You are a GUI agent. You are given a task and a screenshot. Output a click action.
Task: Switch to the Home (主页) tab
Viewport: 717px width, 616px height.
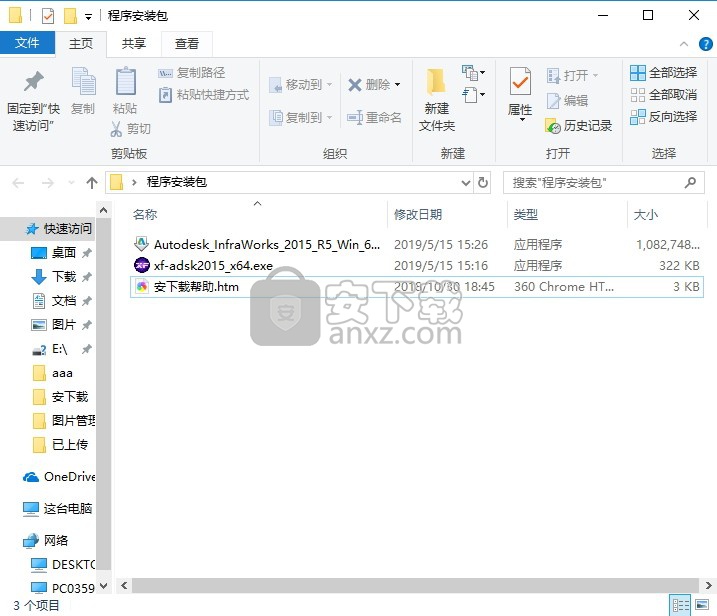coord(80,44)
